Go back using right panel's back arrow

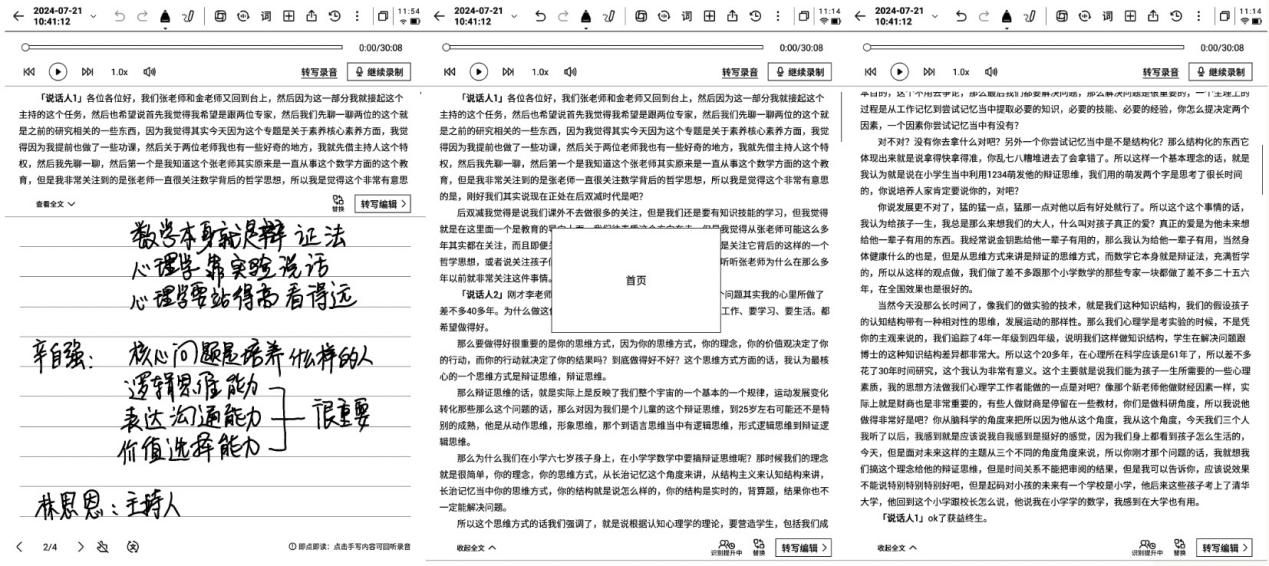(x=859, y=16)
